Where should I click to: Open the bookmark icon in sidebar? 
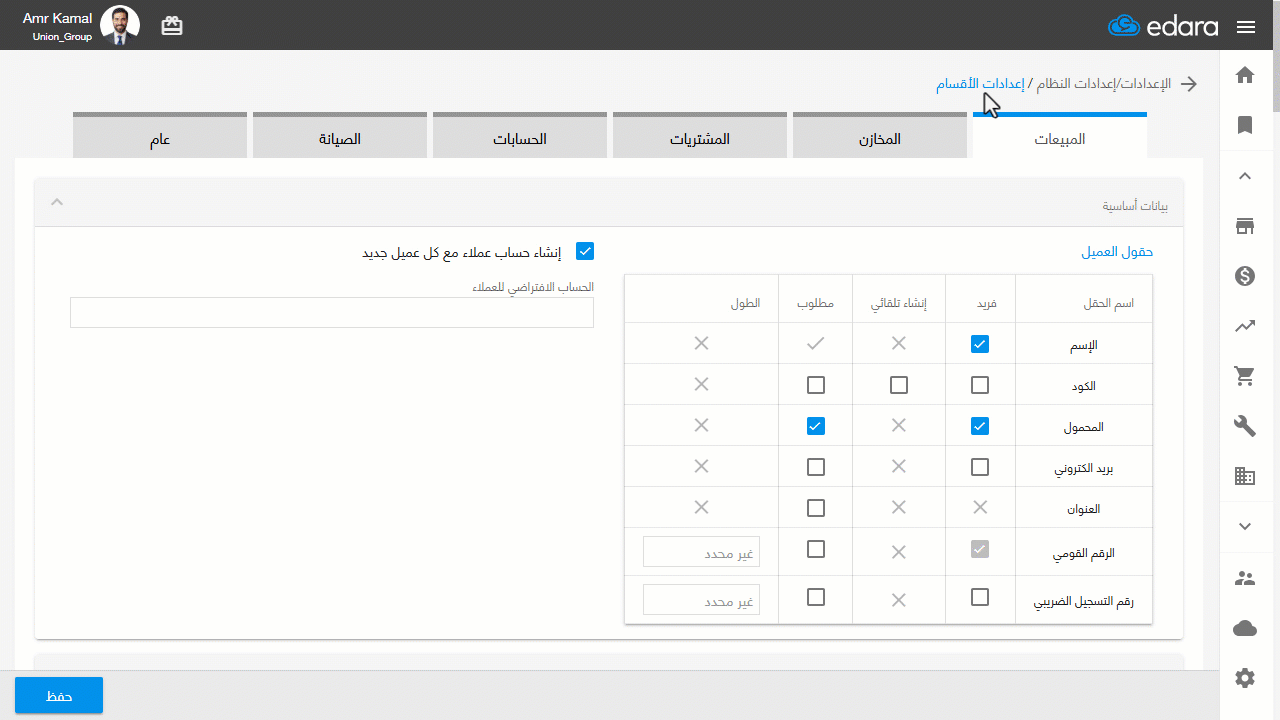click(1245, 125)
